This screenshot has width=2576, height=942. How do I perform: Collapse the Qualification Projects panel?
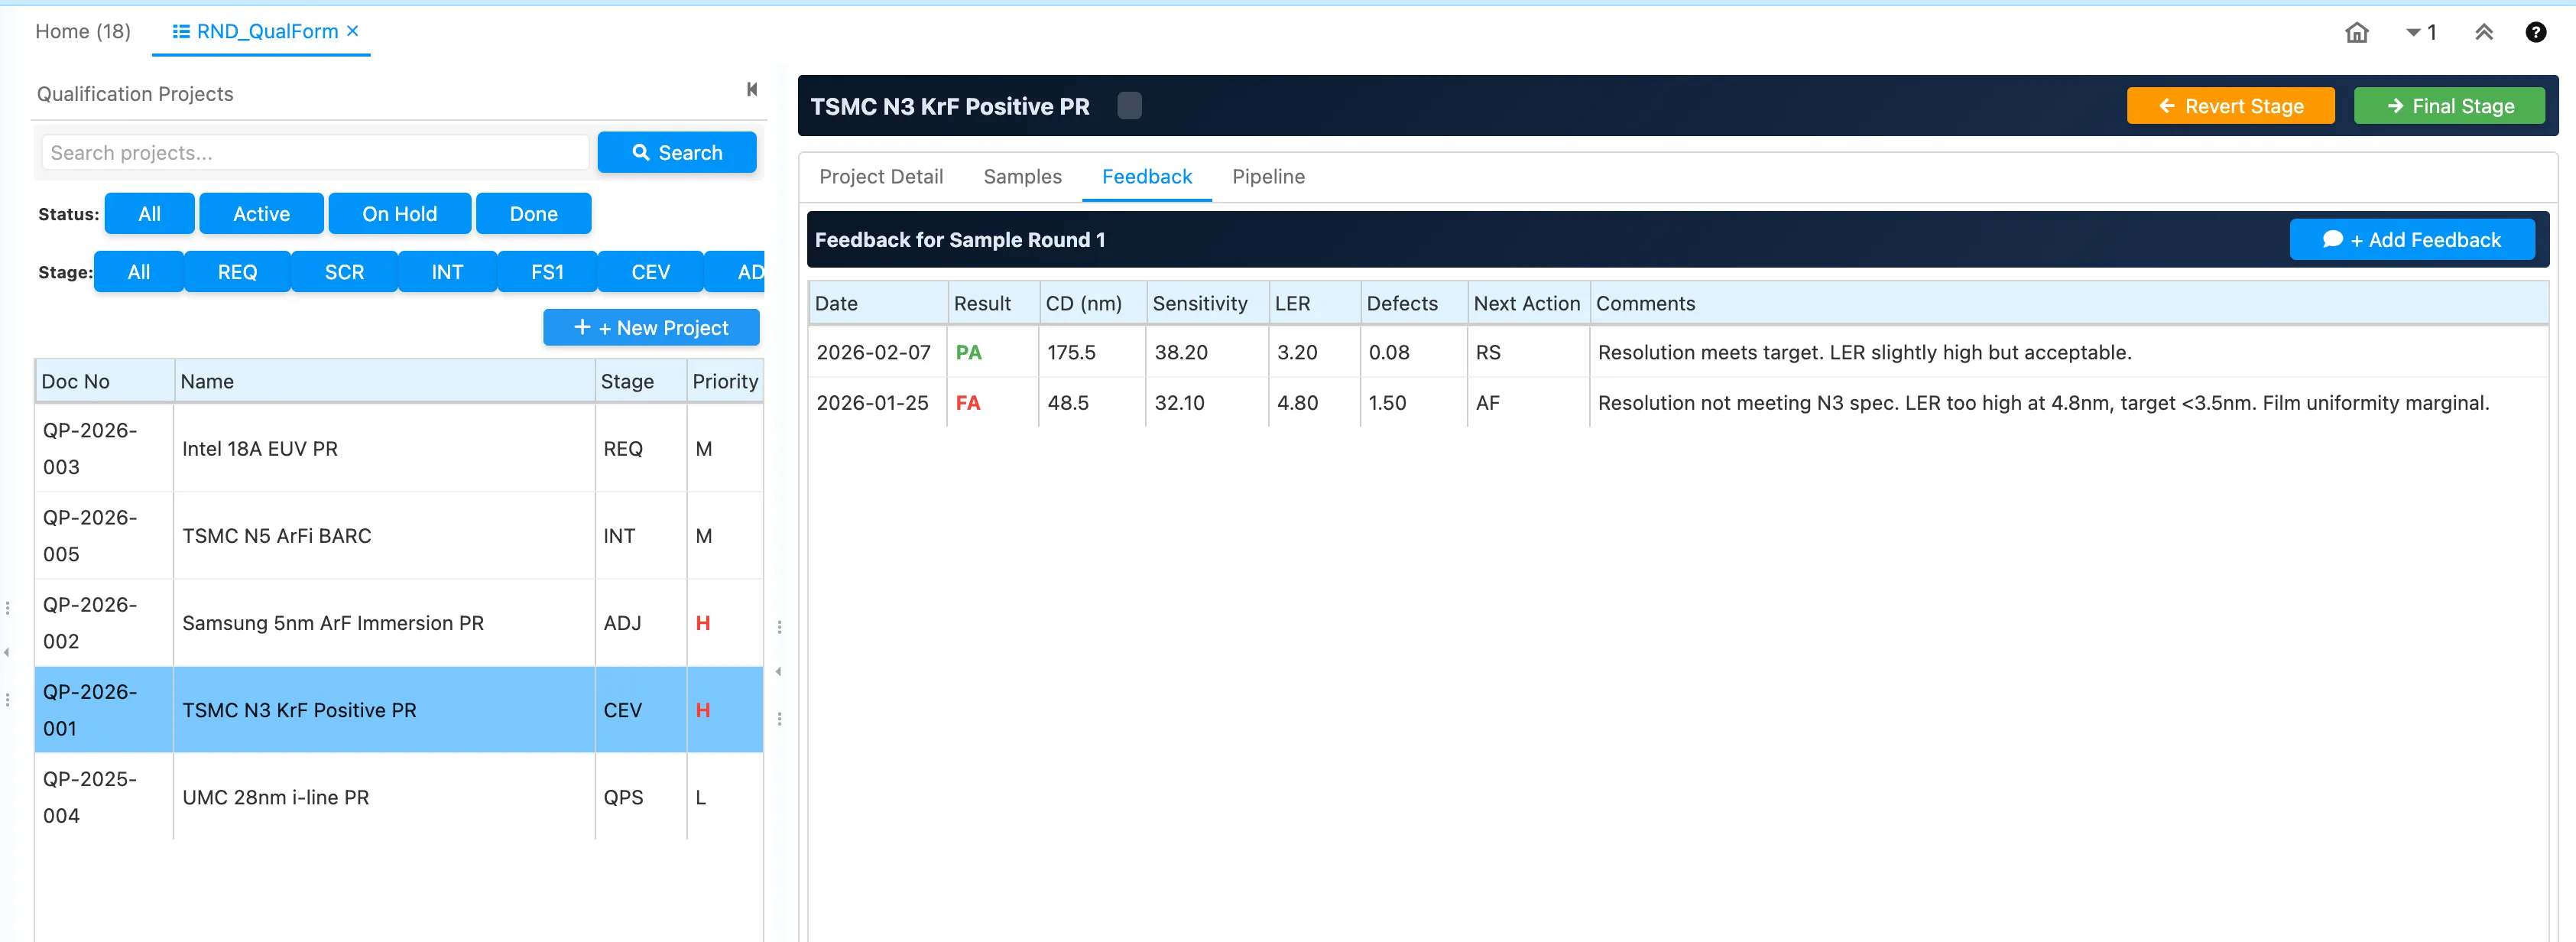tap(751, 90)
